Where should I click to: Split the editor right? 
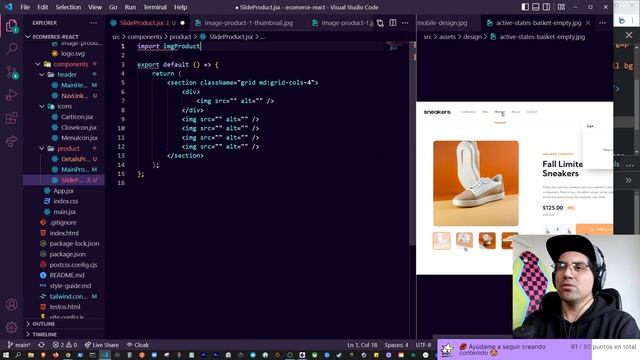pos(393,23)
